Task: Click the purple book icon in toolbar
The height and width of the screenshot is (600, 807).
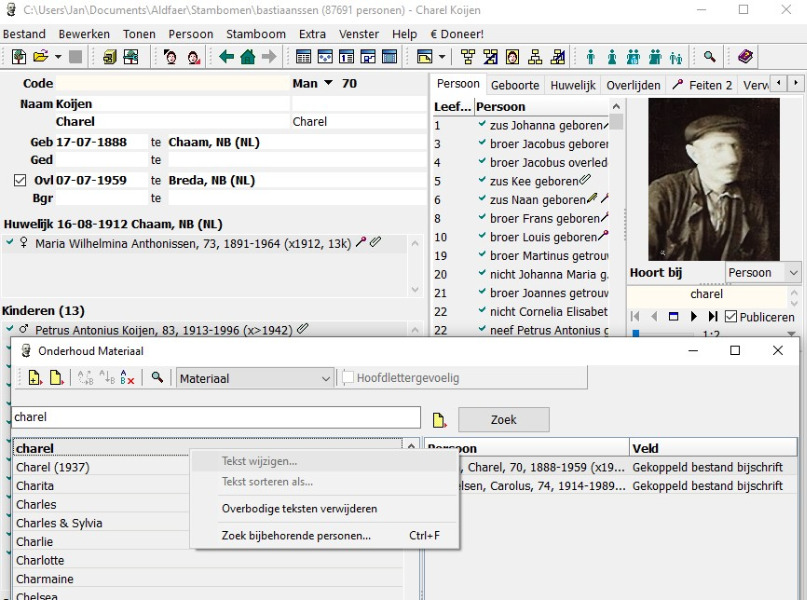Action: [x=745, y=58]
